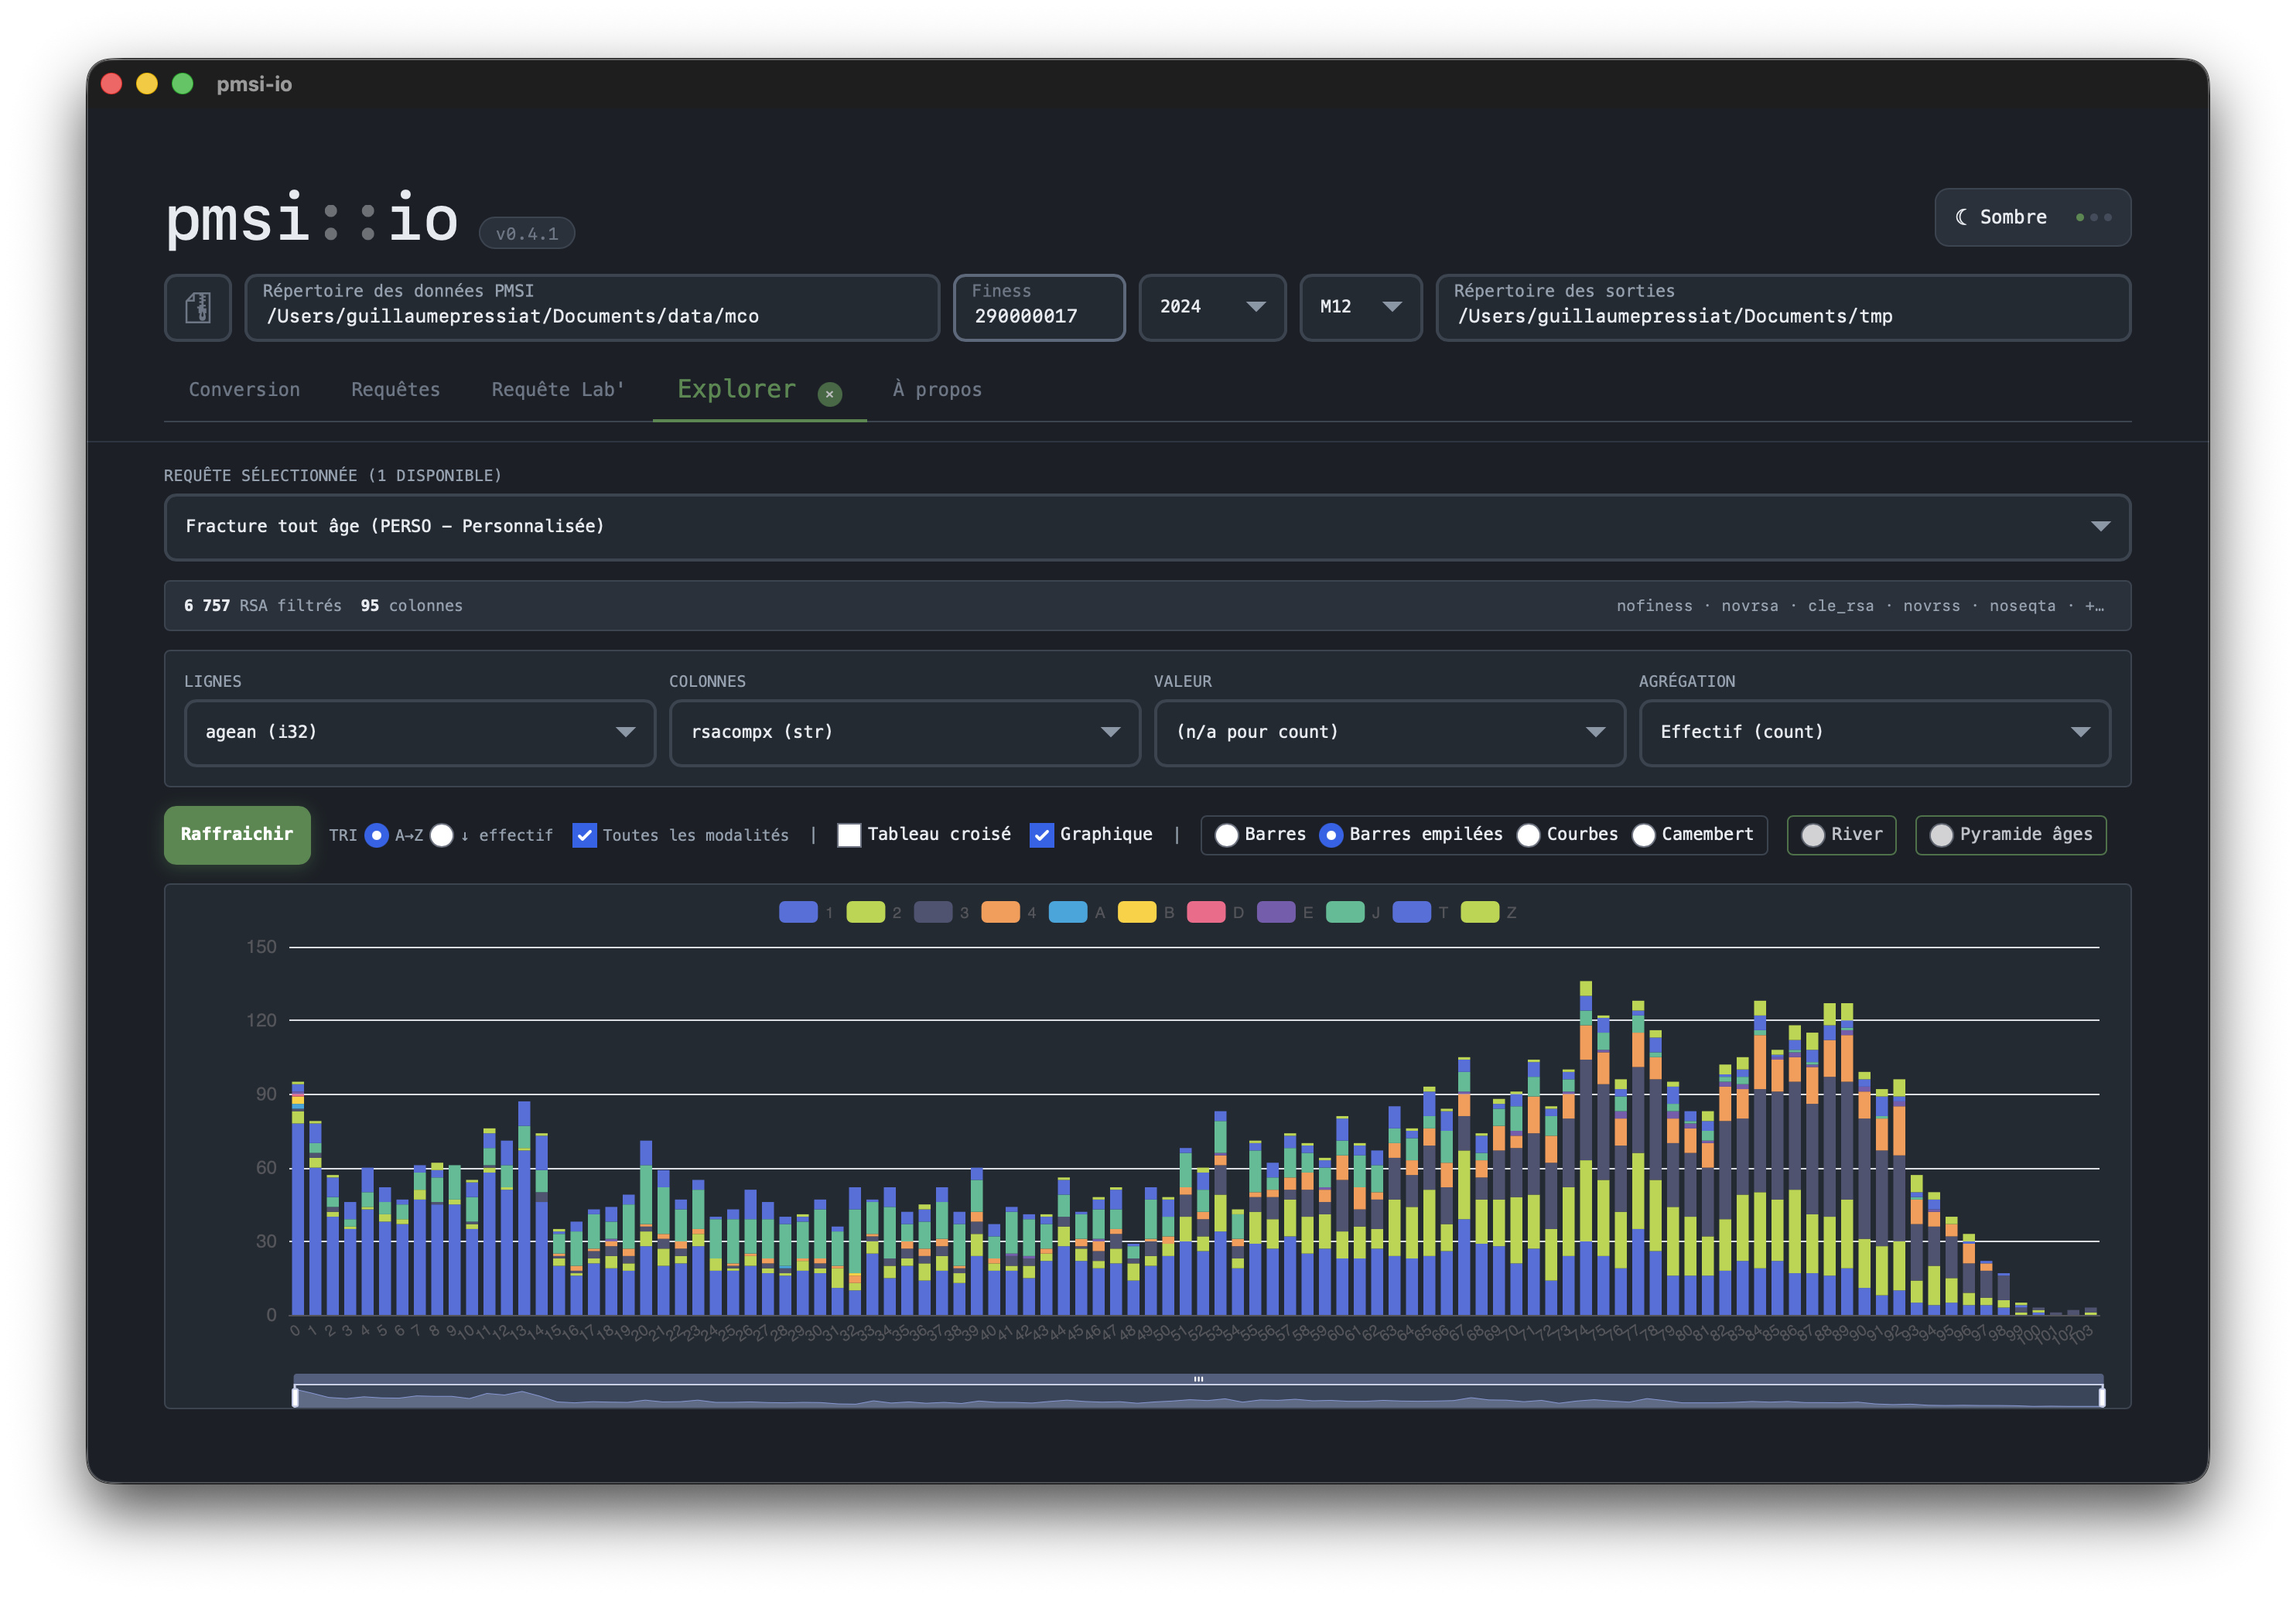
Task: Select the Pyramide âges chart option
Action: [x=2011, y=835]
